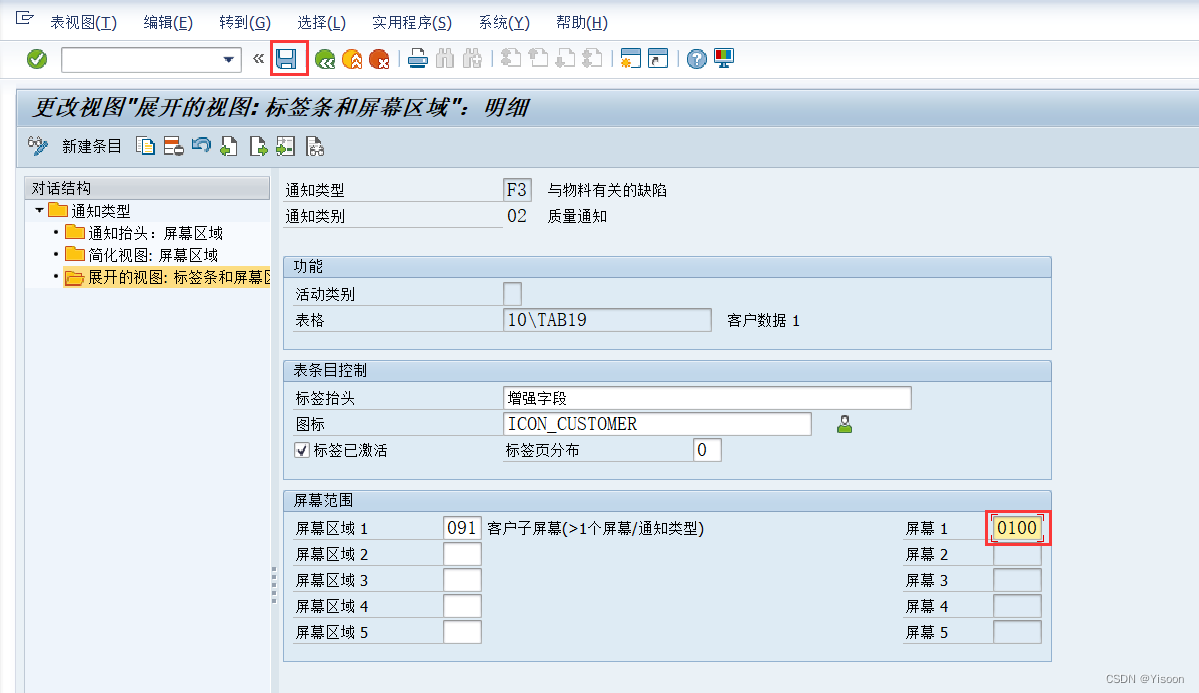The height and width of the screenshot is (693, 1199).
Task: Toggle Display/Change mode with the glasses icon
Action: pyautogui.click(x=38, y=146)
